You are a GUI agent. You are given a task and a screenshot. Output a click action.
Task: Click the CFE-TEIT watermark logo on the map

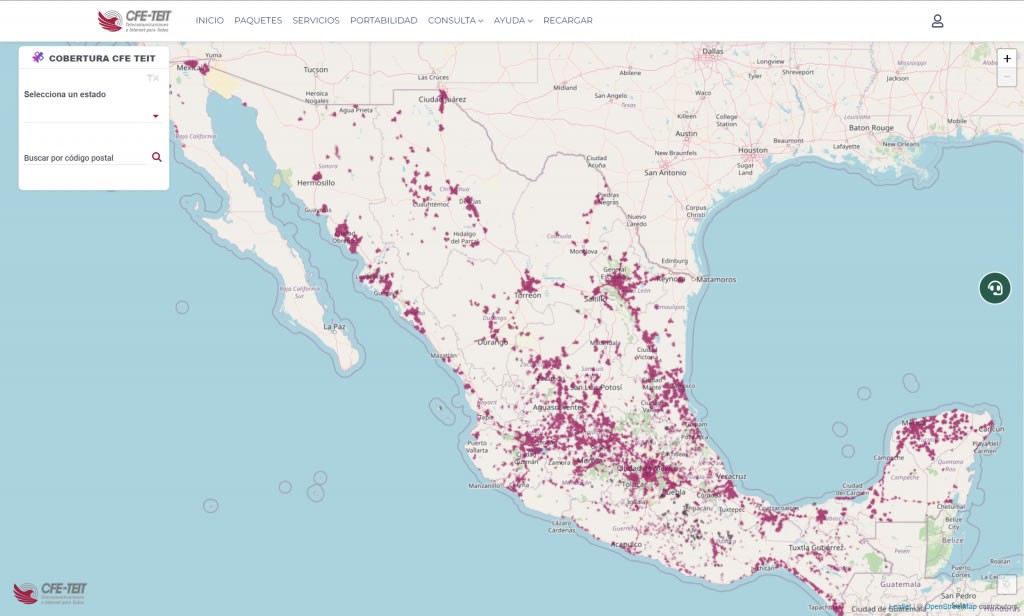[x=50, y=593]
